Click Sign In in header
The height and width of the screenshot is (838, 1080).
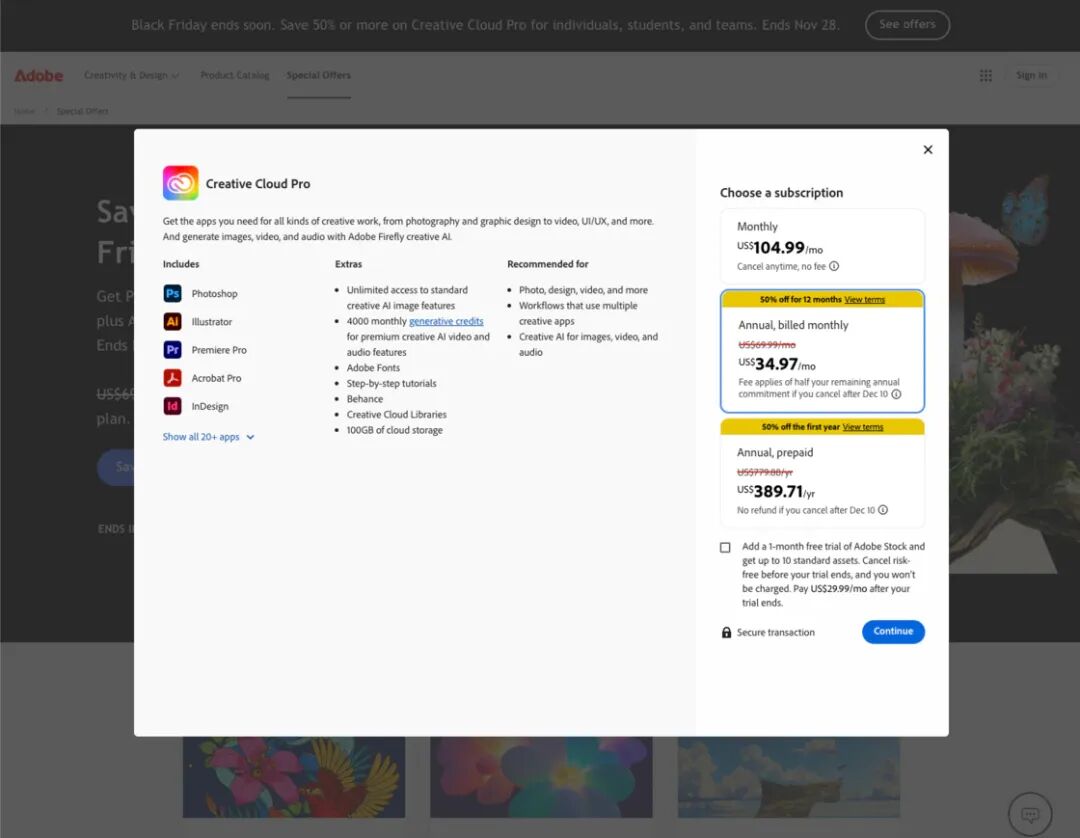[x=1031, y=76]
